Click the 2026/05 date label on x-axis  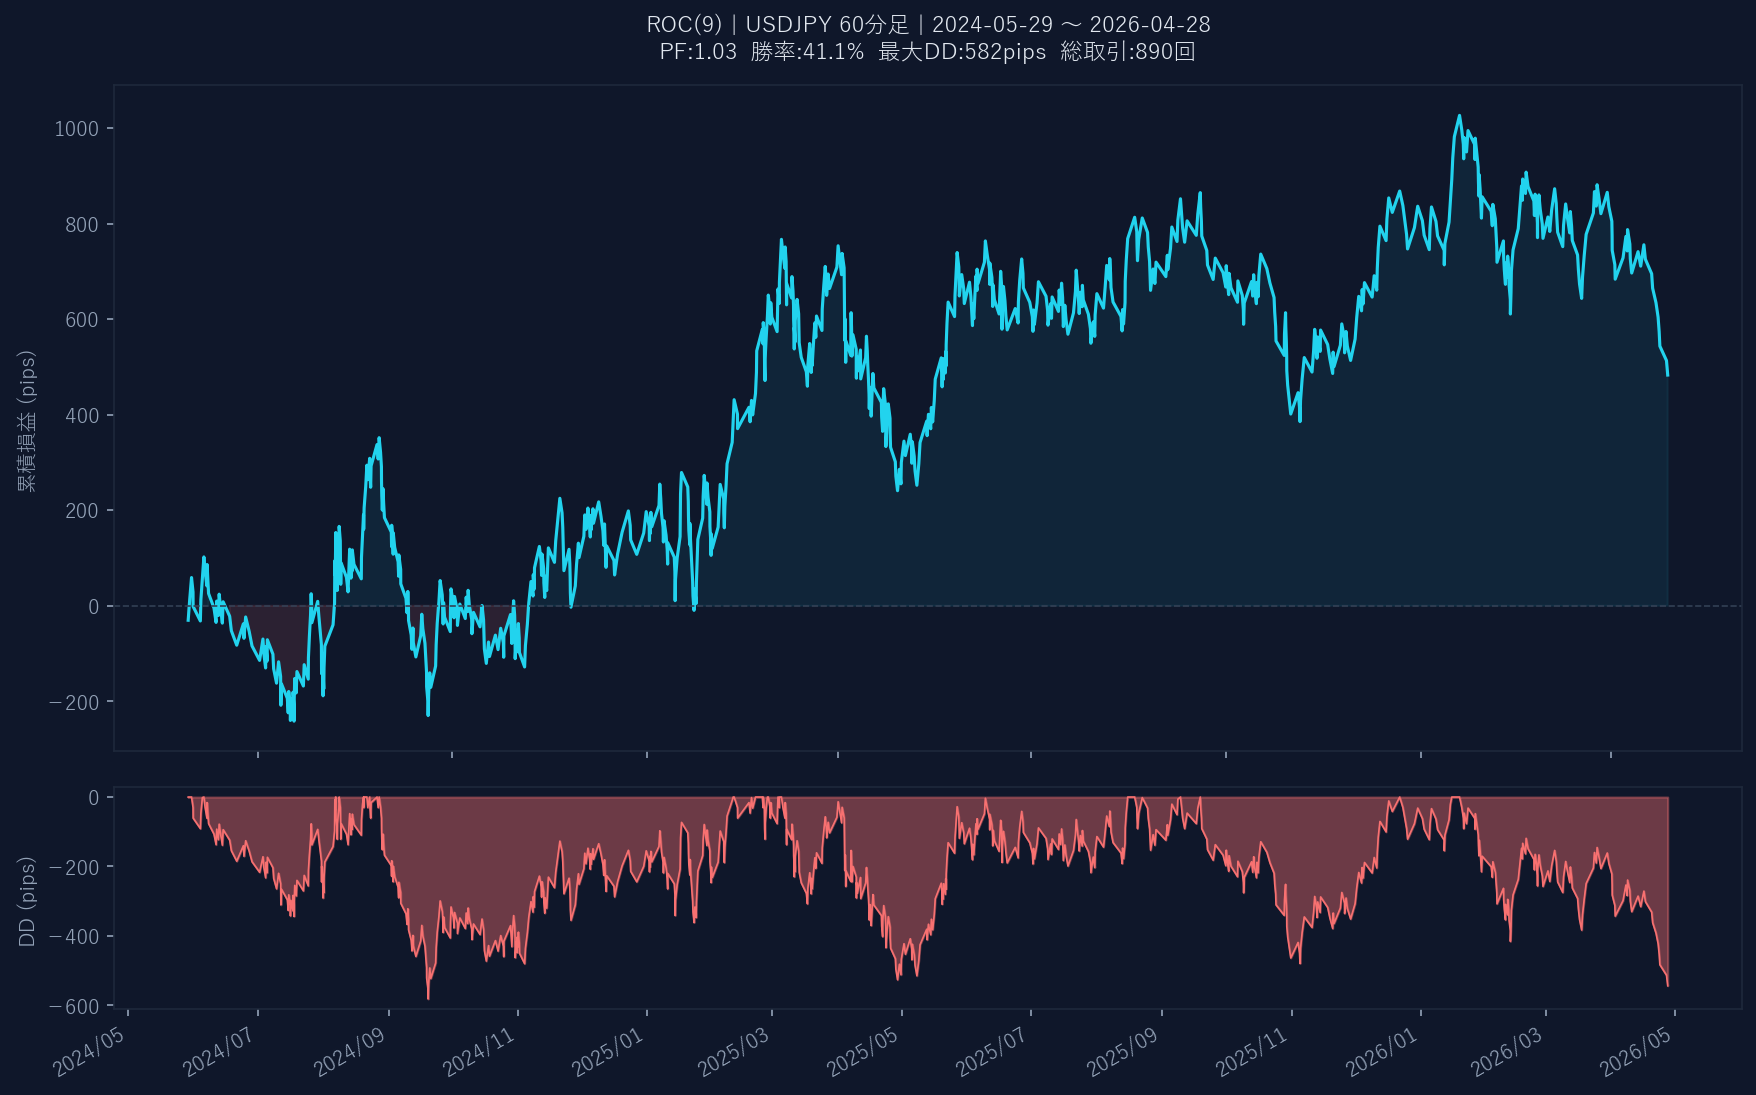click(x=1636, y=1051)
